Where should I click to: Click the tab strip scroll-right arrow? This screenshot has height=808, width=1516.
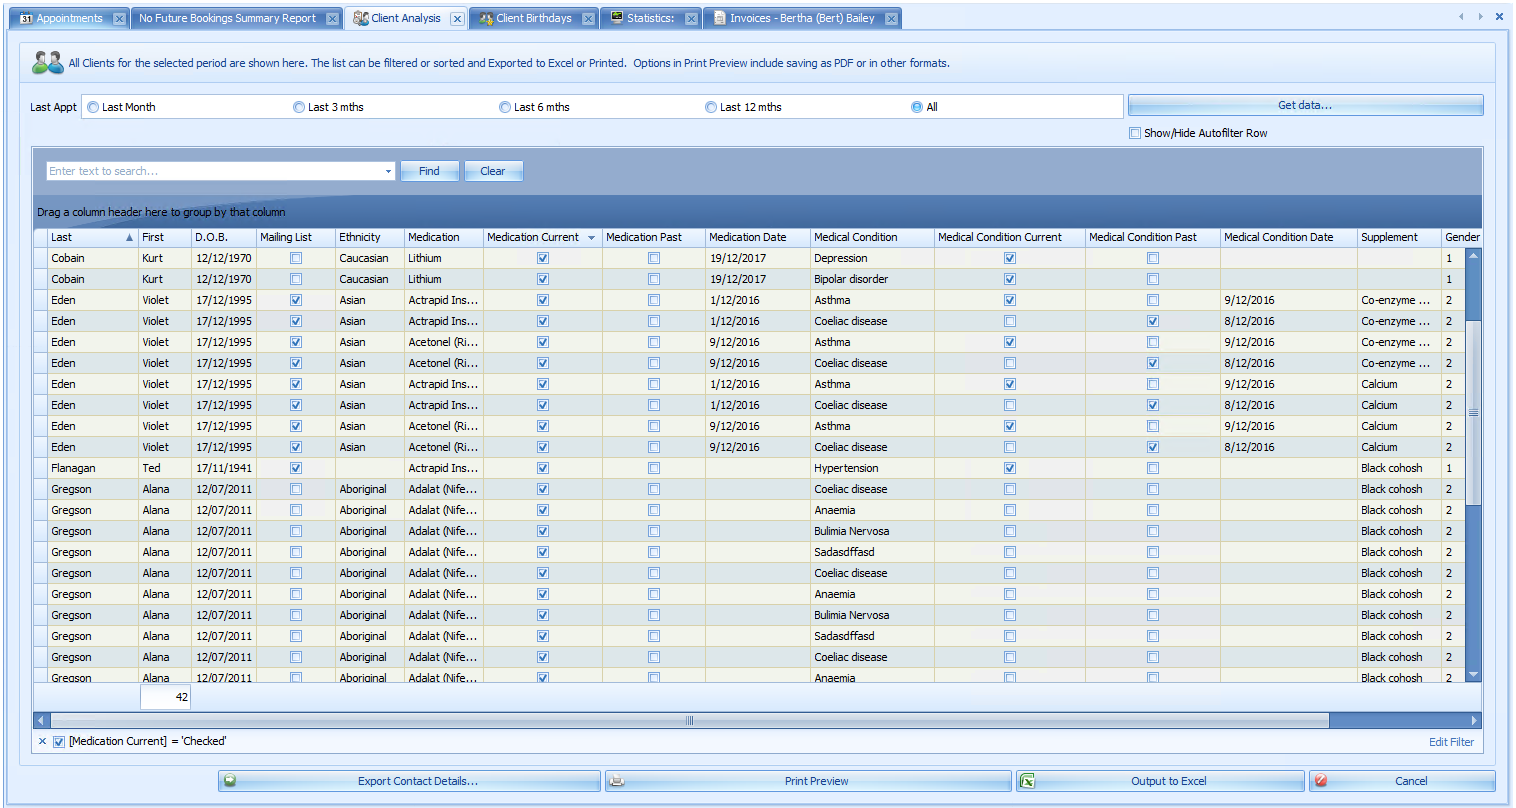[x=1480, y=17]
